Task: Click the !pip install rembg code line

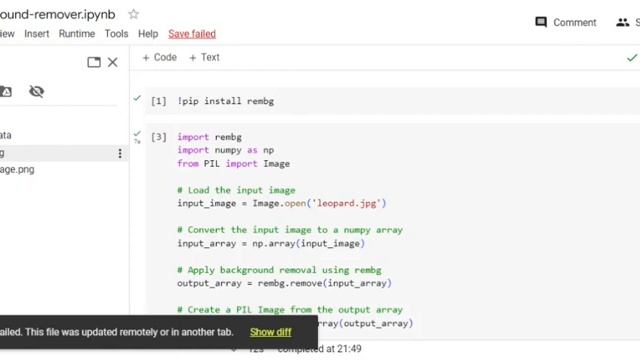Action: [x=225, y=101]
